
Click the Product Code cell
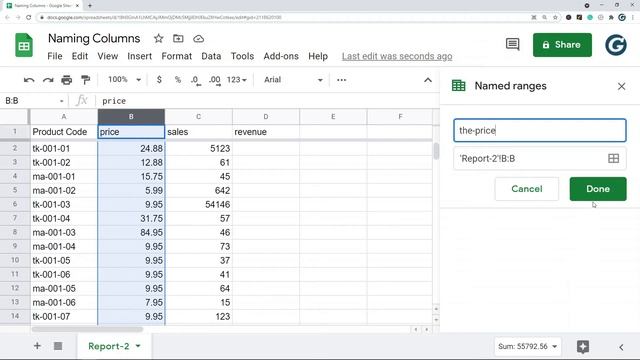click(64, 132)
